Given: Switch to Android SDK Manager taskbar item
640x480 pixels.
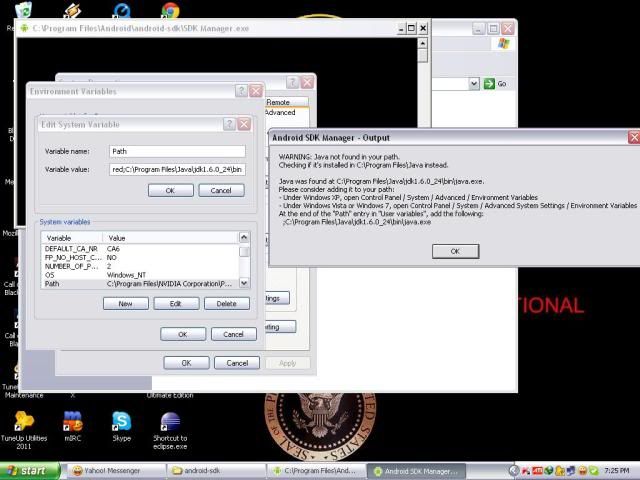Looking at the screenshot, I should [x=417, y=471].
